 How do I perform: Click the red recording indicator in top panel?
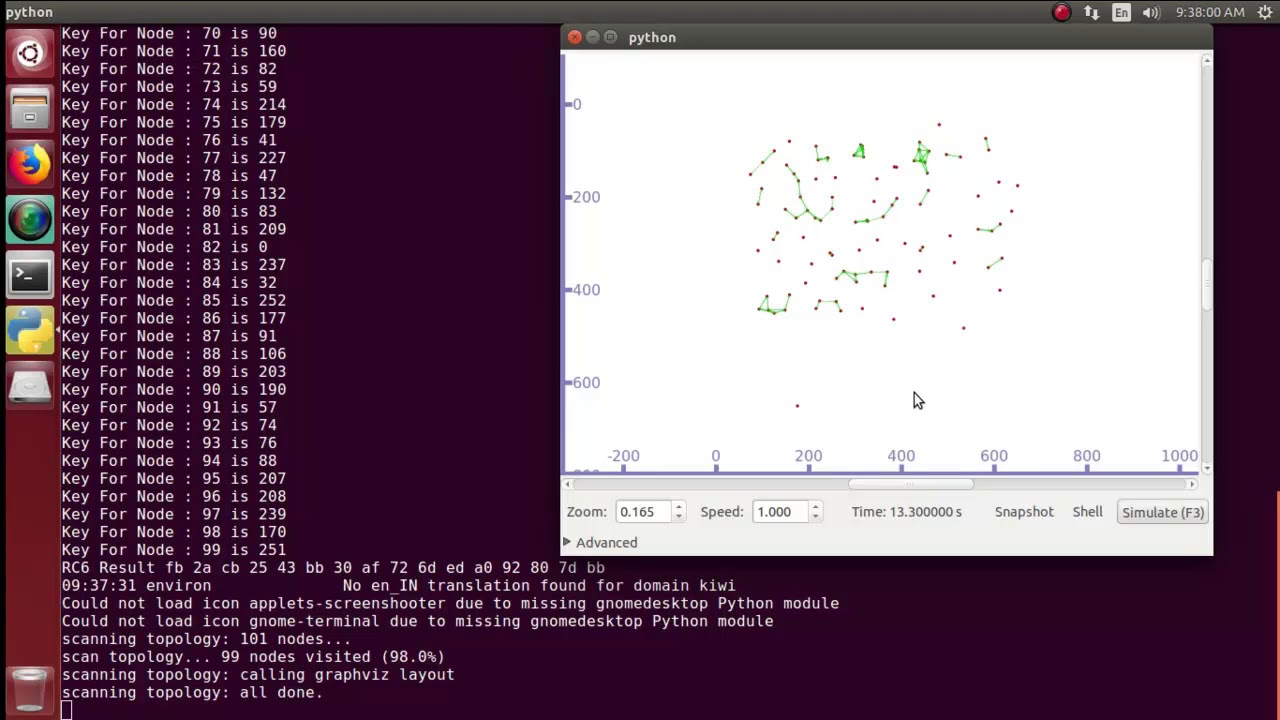coord(1062,12)
